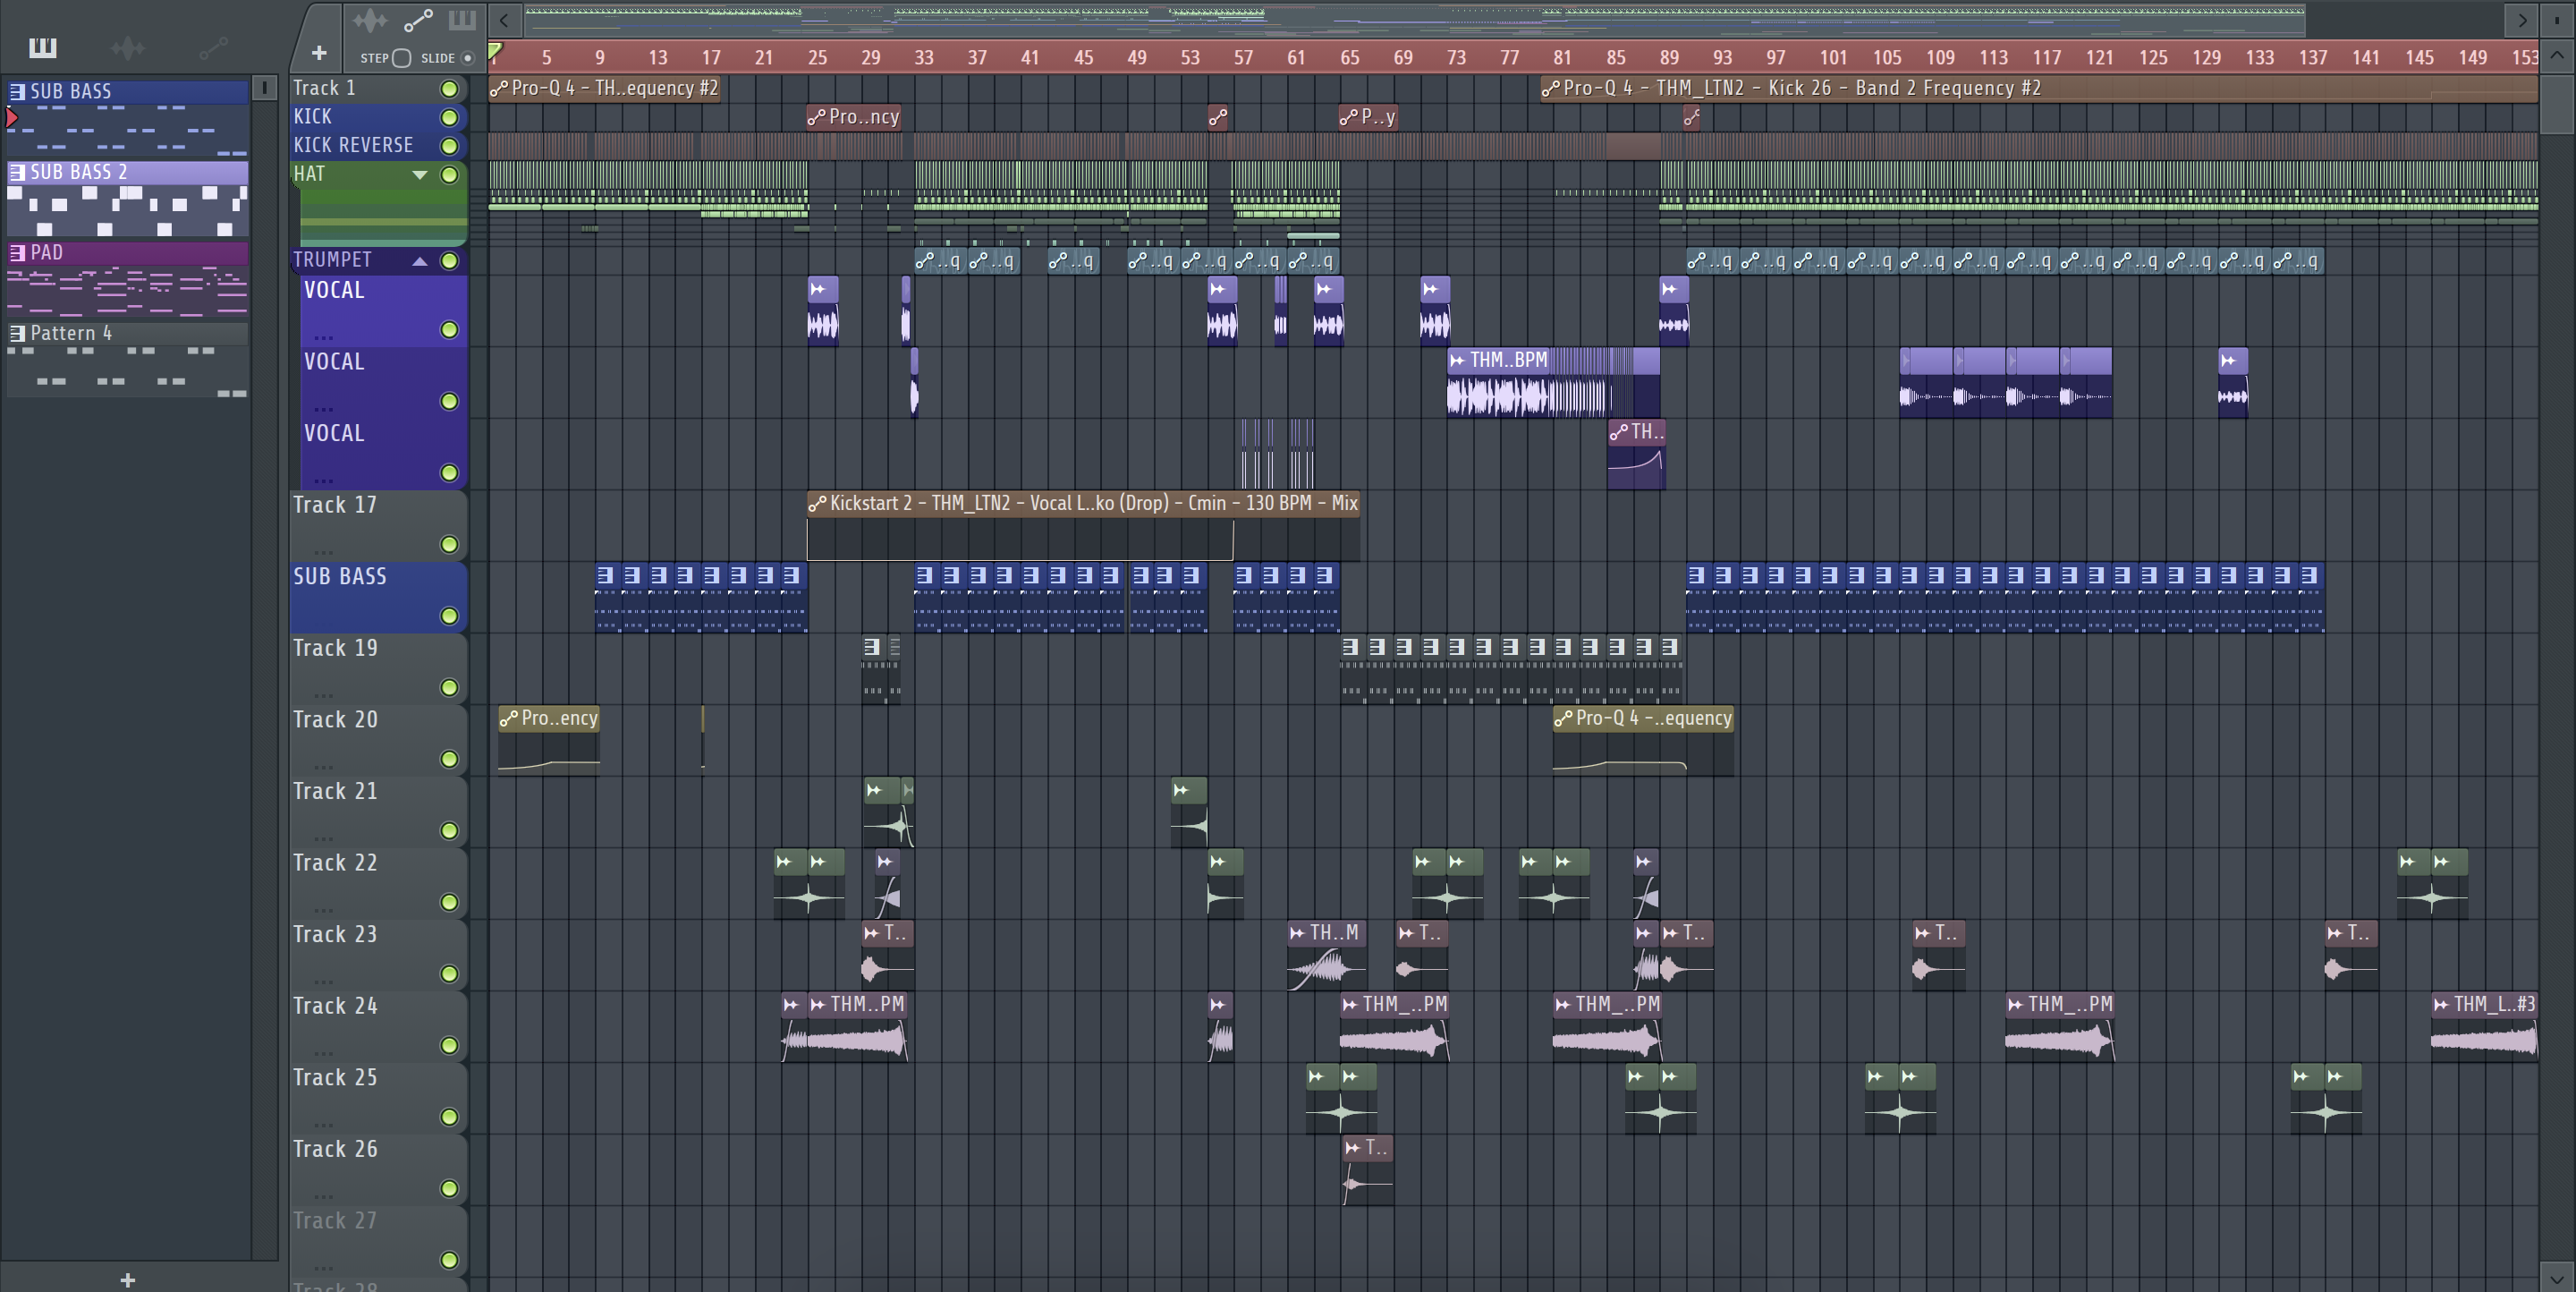Viewport: 2576px width, 1292px height.
Task: Select the P..y automation clip on the KICK track
Action: point(1368,117)
